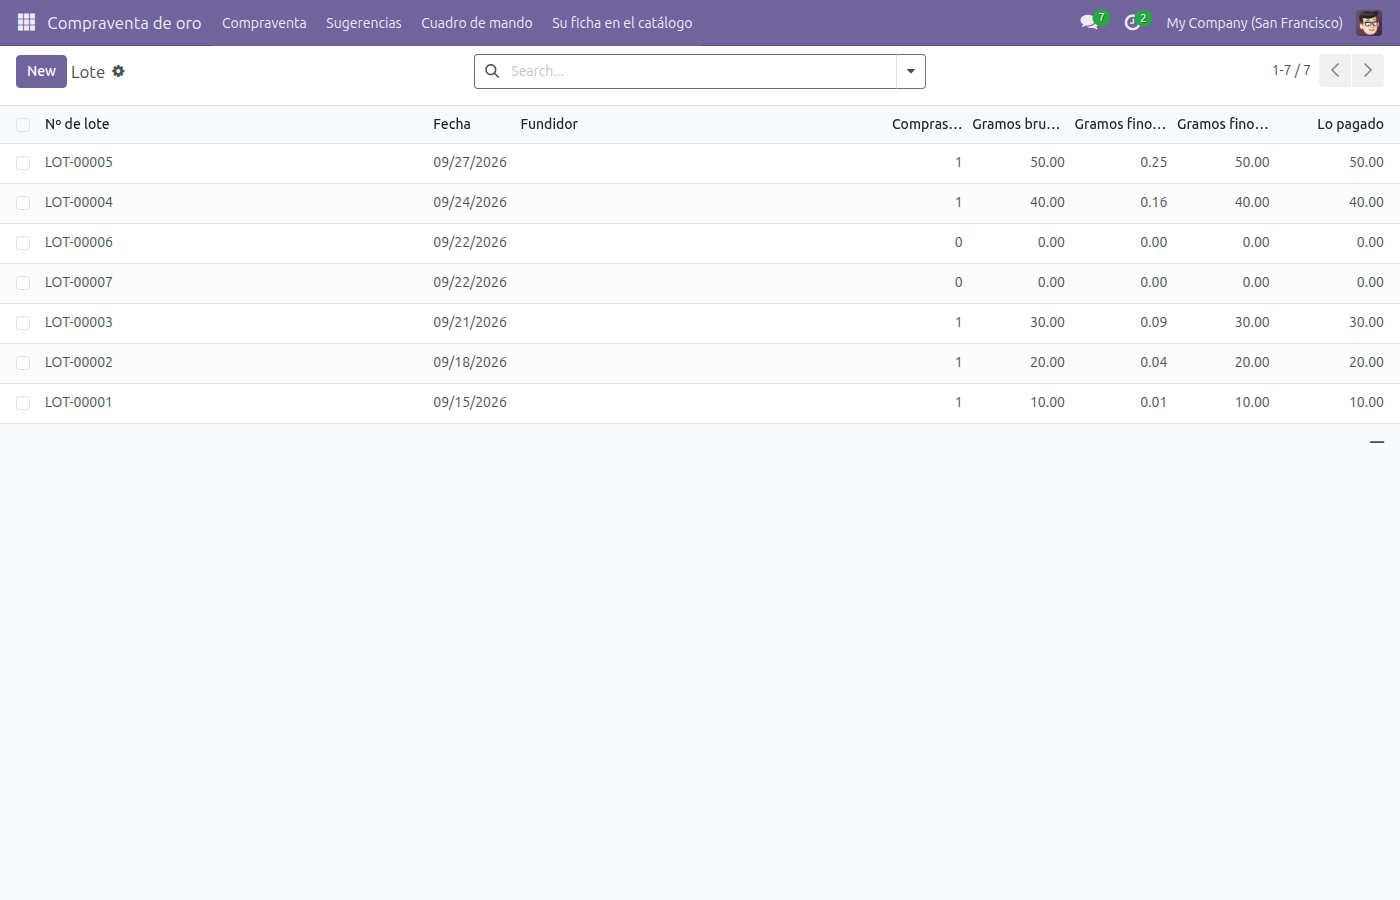Viewport: 1400px width, 900px height.
Task: Check the LOT-00006 row checkbox
Action: click(23, 243)
